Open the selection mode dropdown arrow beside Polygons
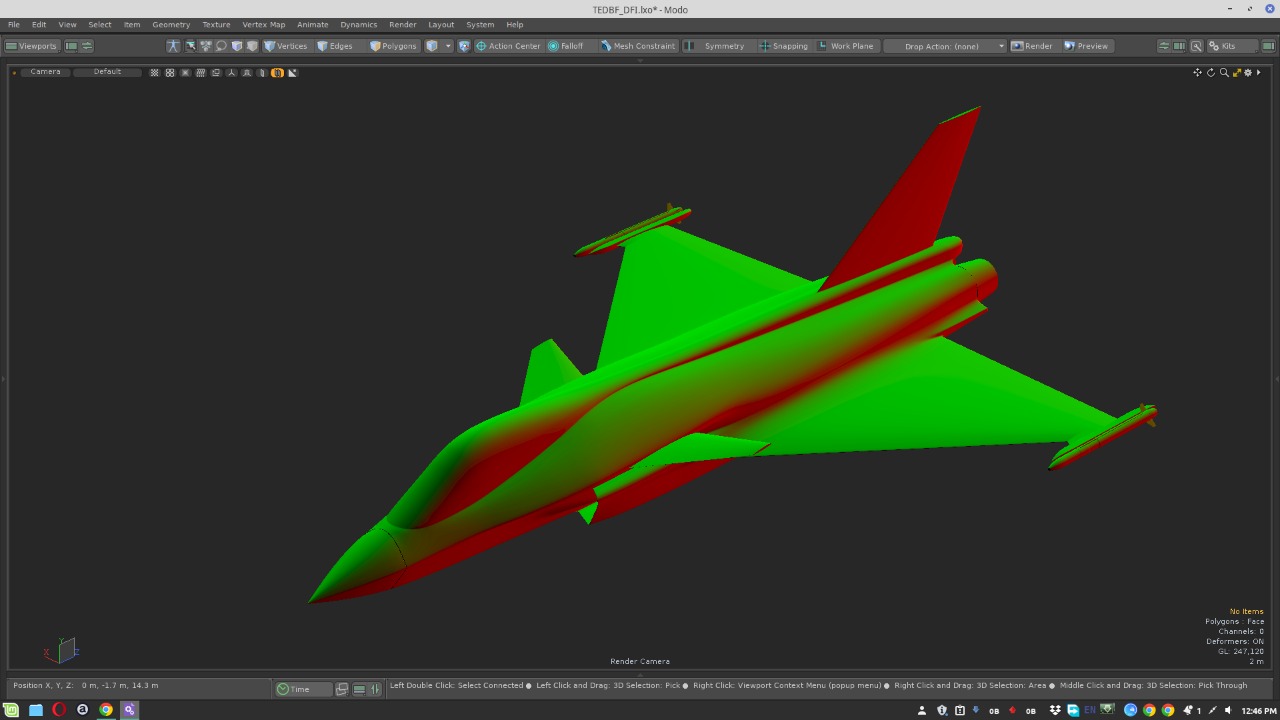 pyautogui.click(x=448, y=46)
